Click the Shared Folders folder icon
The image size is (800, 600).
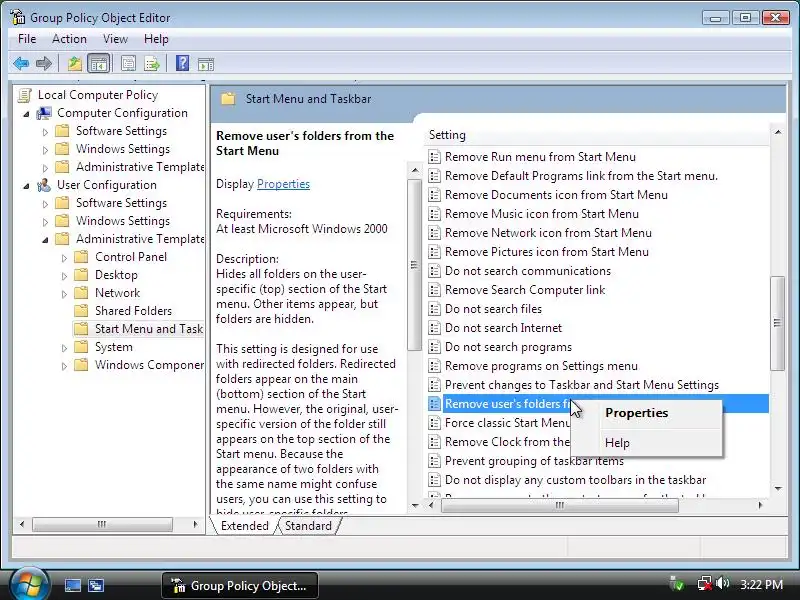[x=81, y=310]
